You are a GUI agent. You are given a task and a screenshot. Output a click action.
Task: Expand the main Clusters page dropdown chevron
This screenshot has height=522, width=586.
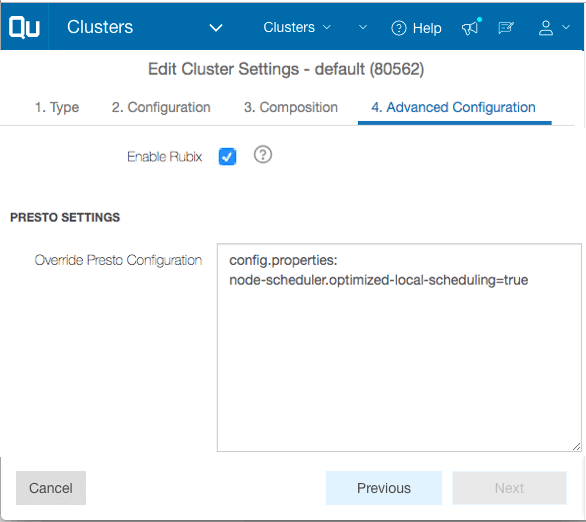coord(216,28)
